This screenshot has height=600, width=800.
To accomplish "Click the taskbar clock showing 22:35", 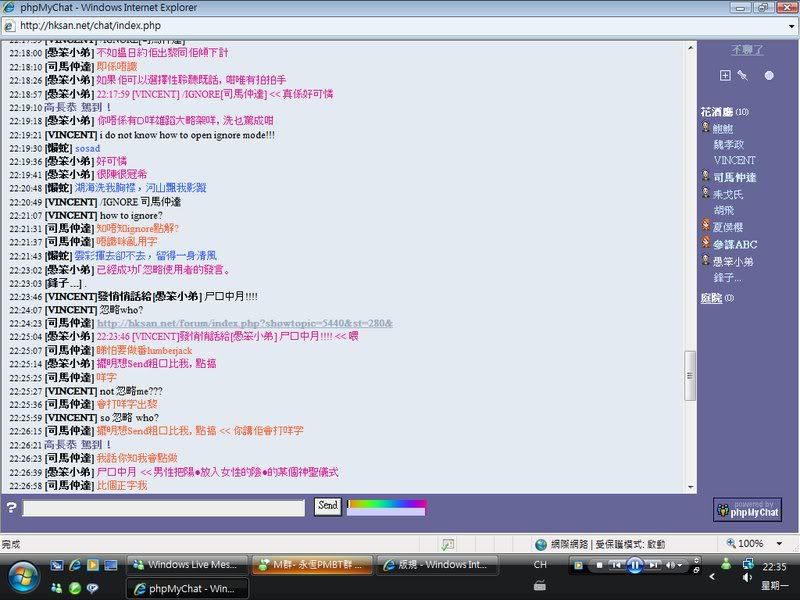I will click(x=774, y=566).
